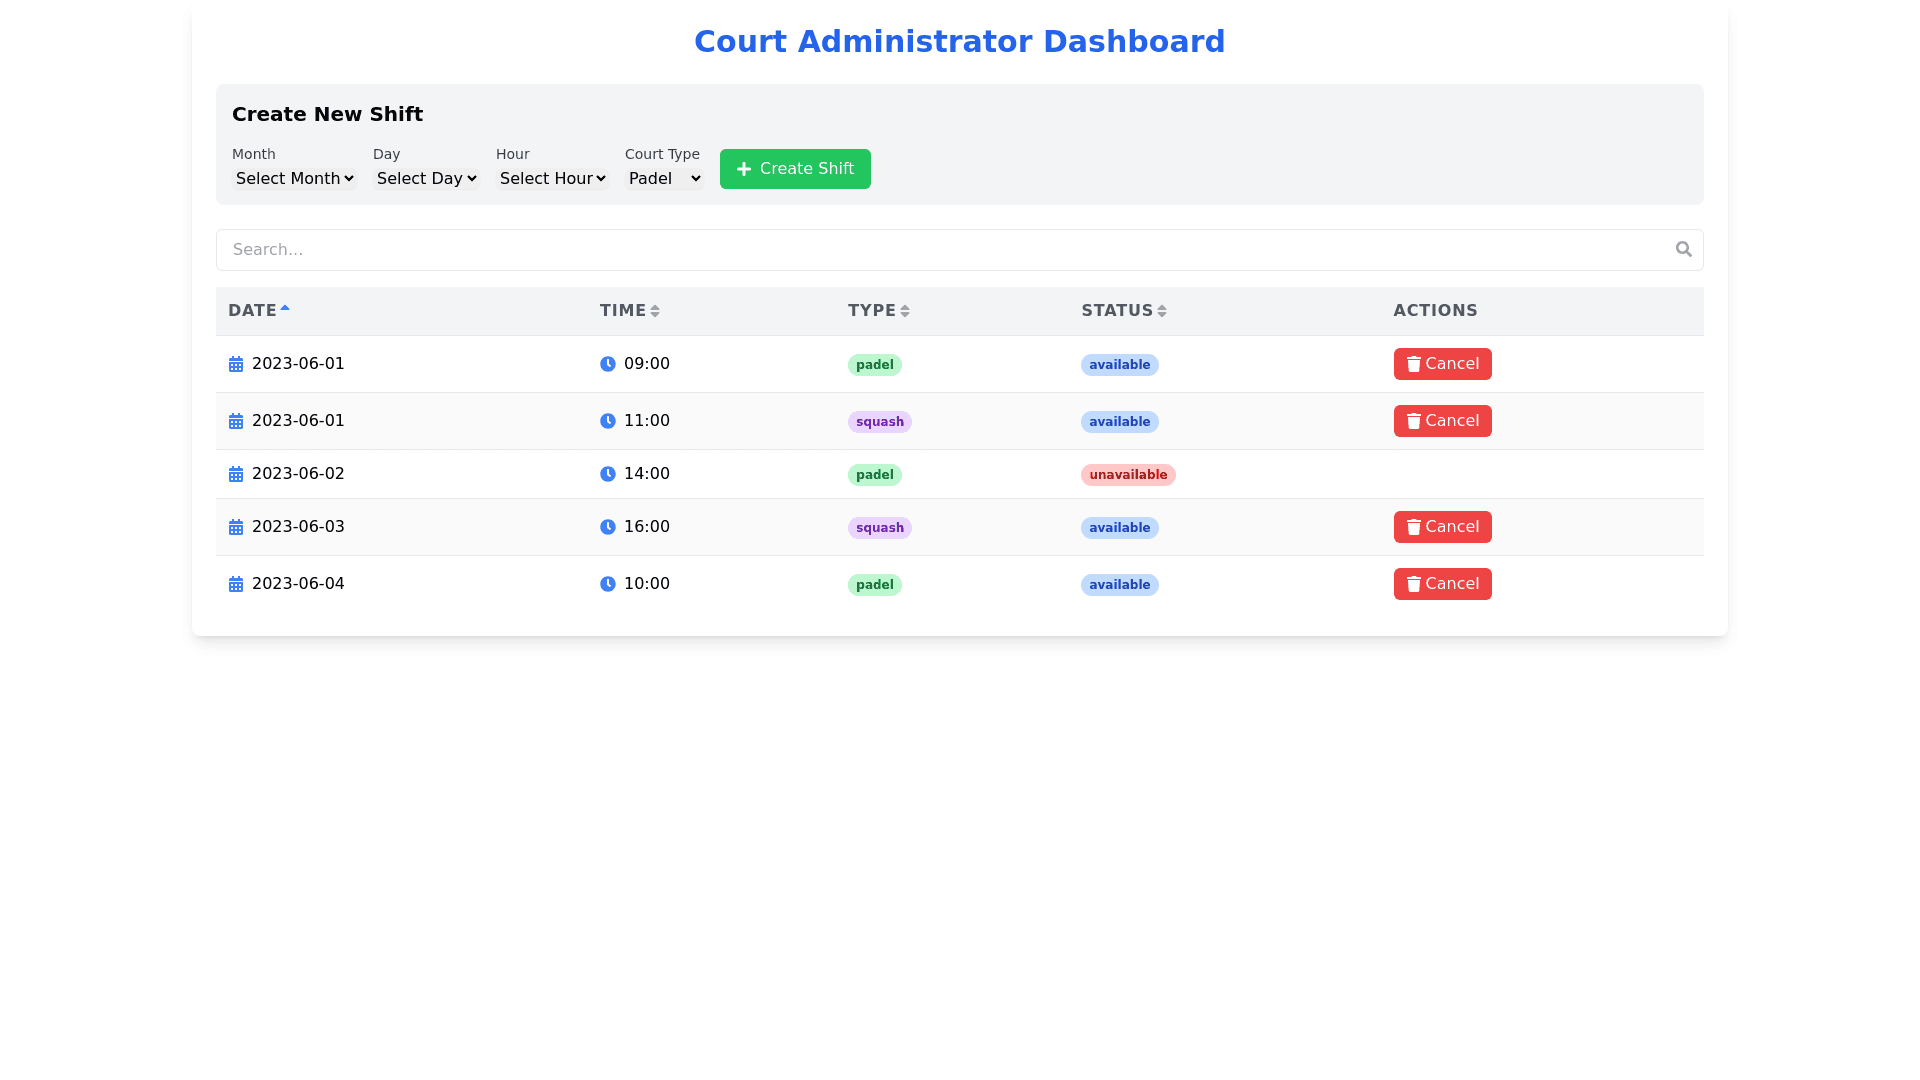
Task: Click the Type column sort icon
Action: (905, 311)
